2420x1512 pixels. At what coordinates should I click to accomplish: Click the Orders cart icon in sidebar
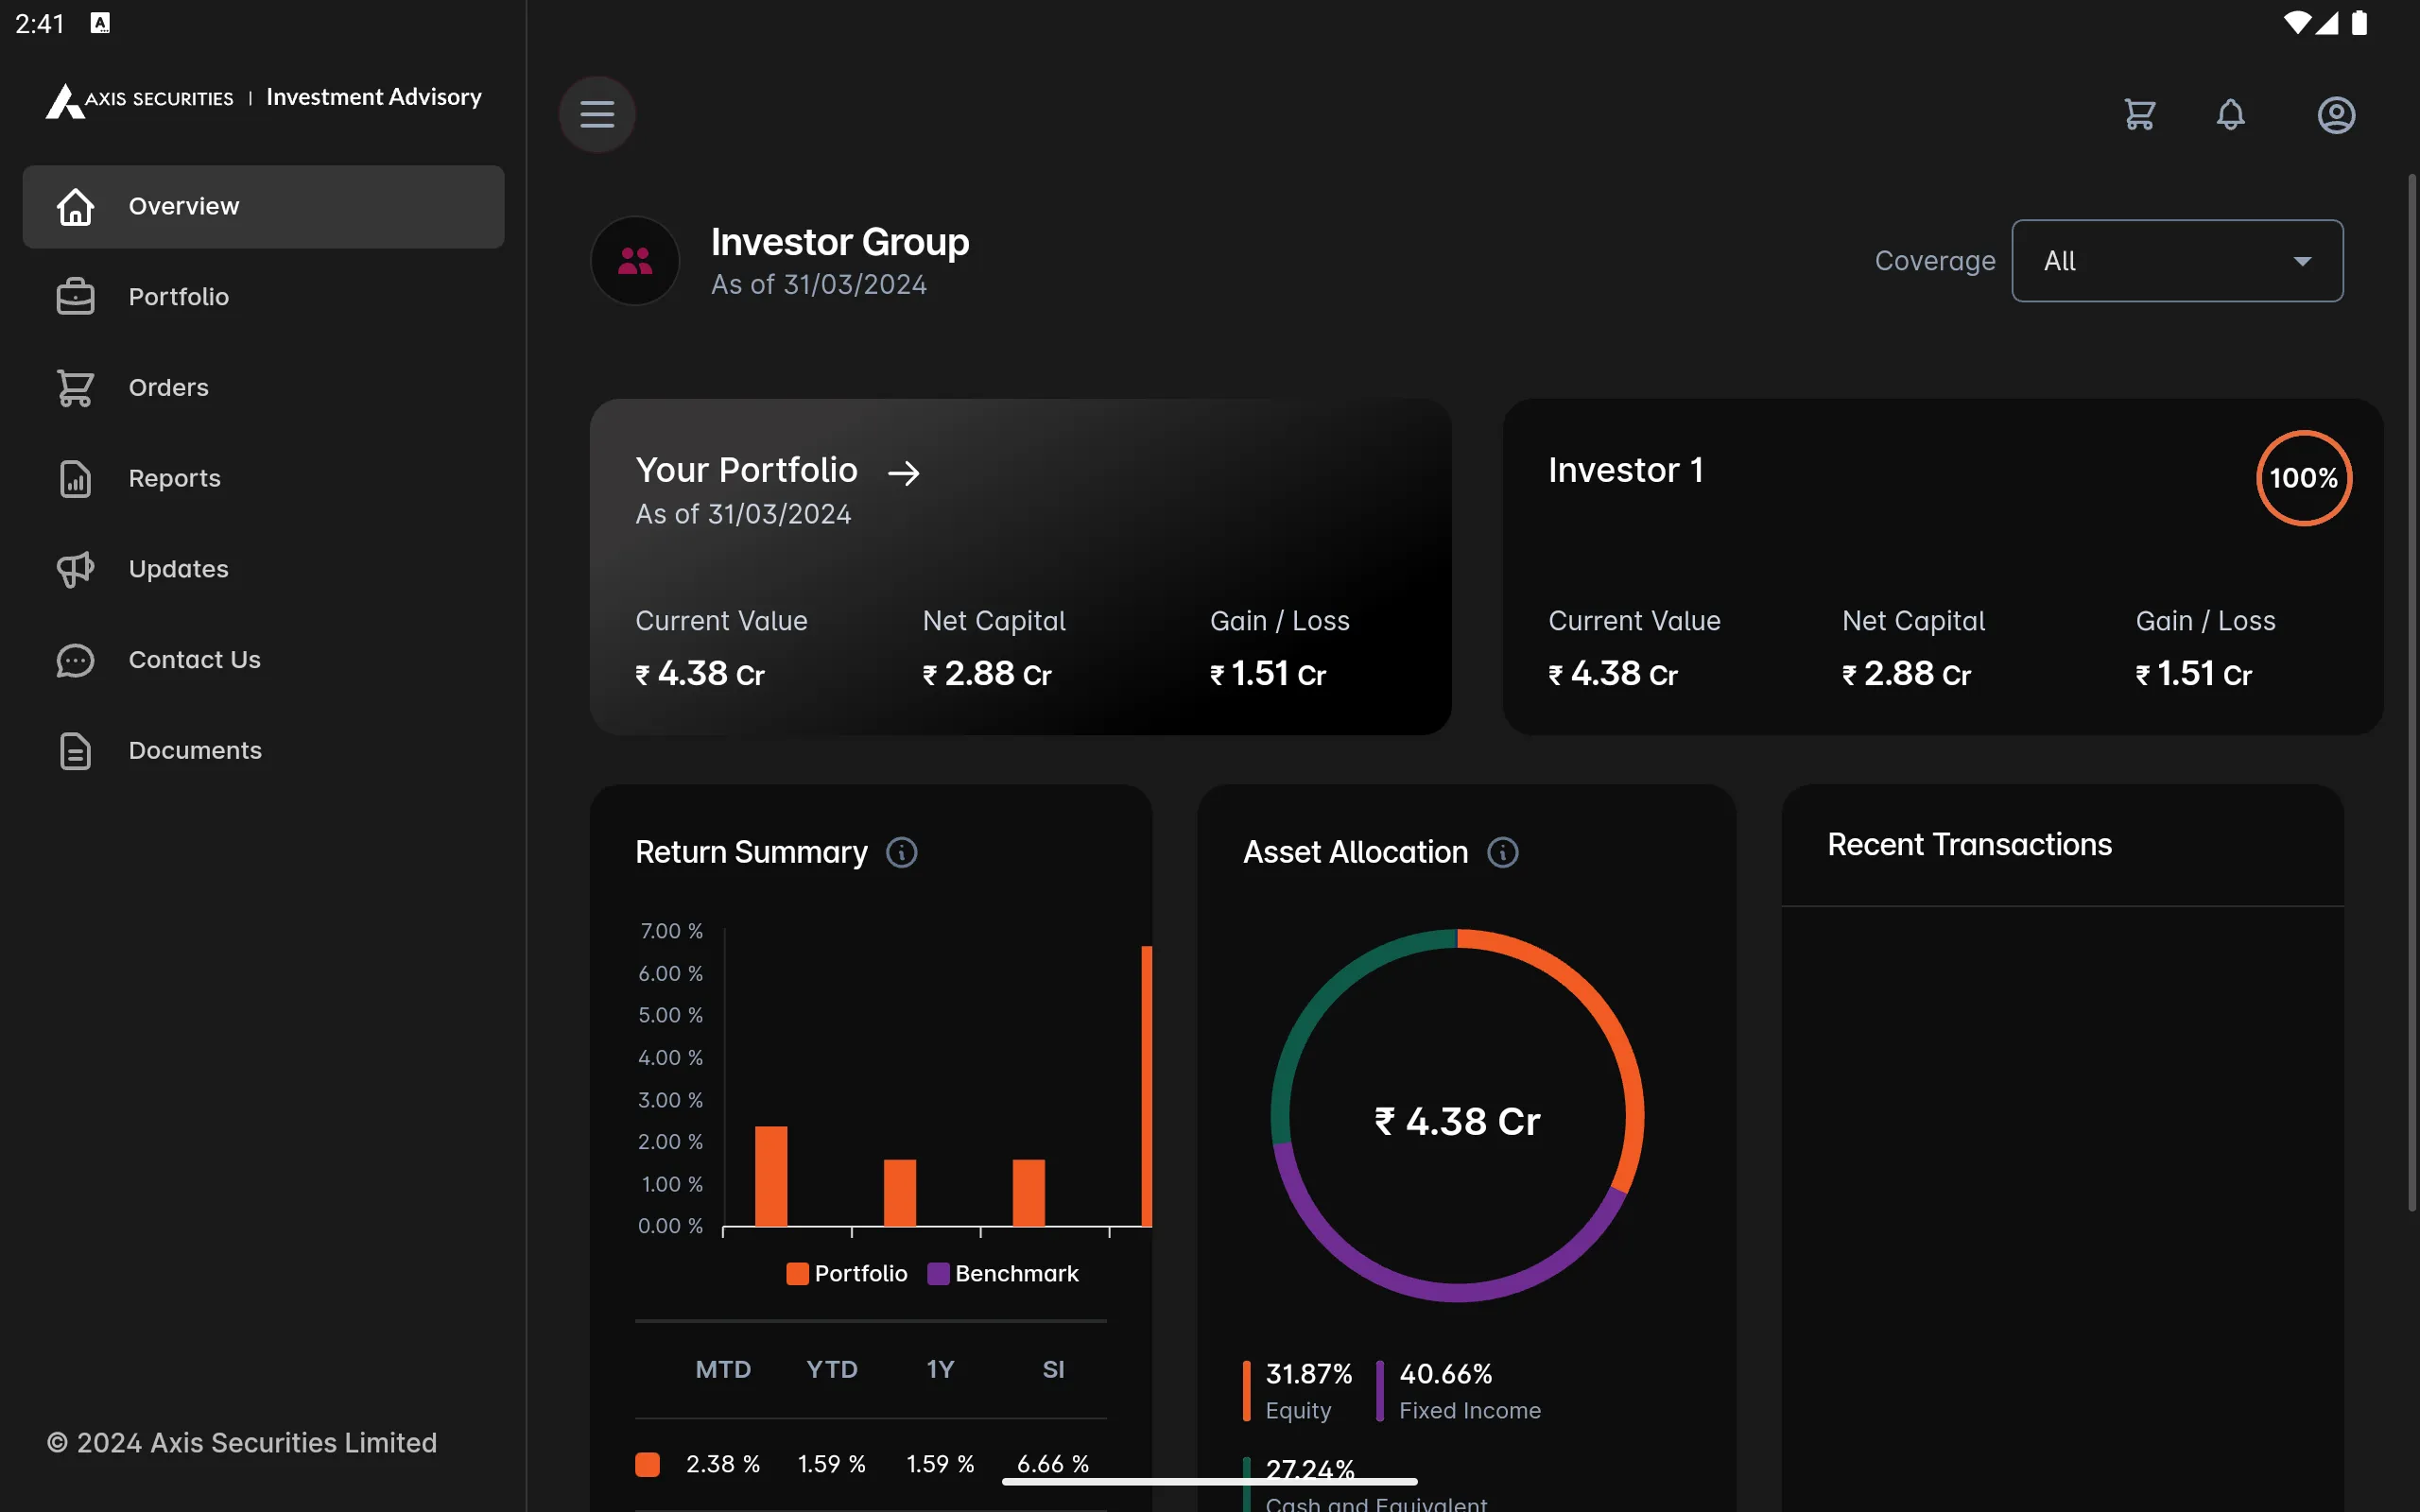point(75,388)
